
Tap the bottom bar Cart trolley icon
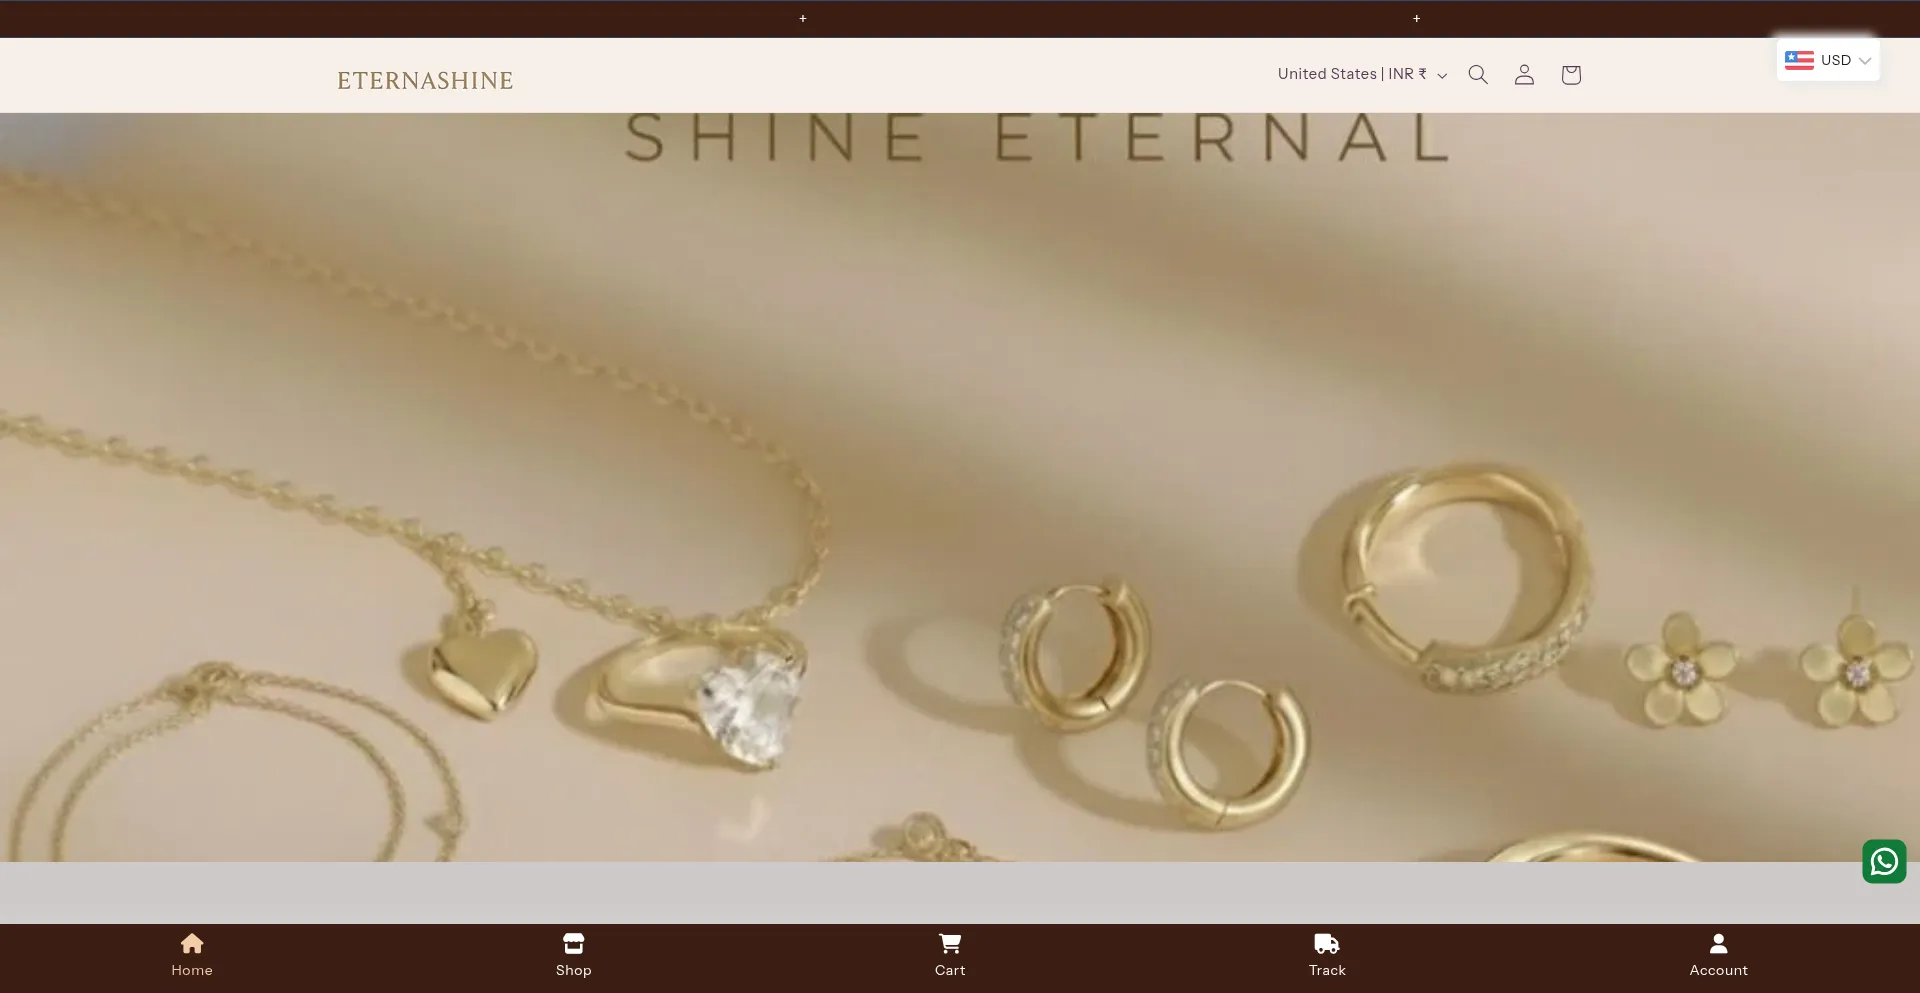coord(950,943)
